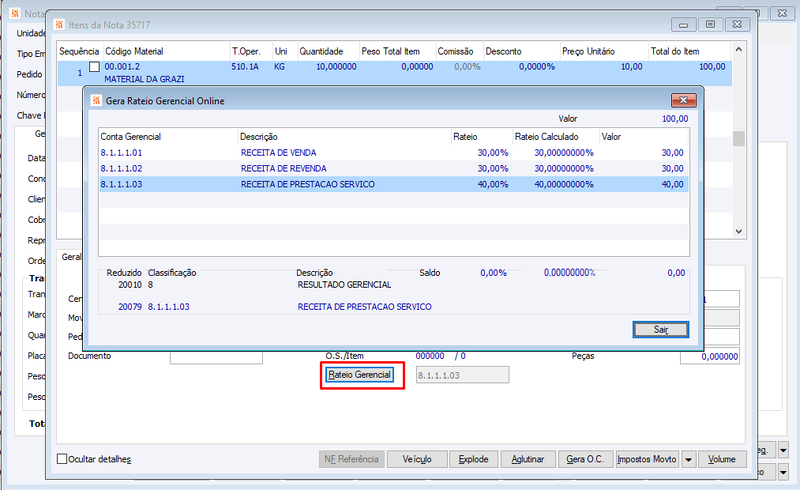Click the Rateio Gerencial button
Screen dimensions: 800x490
(360, 375)
